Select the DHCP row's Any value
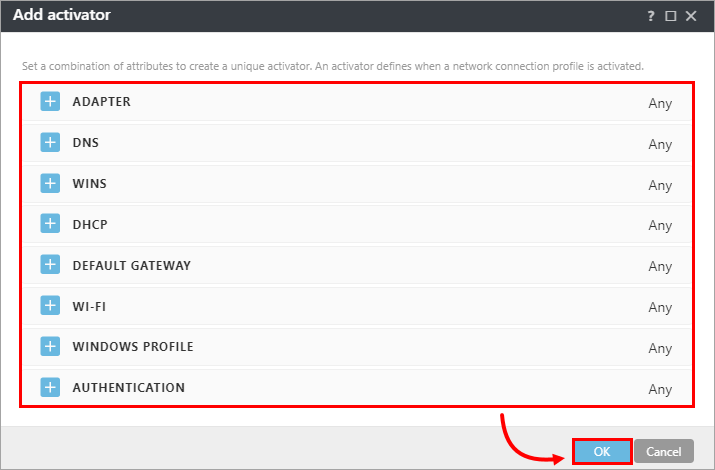Viewport: 715px width, 470px height. (x=659, y=226)
